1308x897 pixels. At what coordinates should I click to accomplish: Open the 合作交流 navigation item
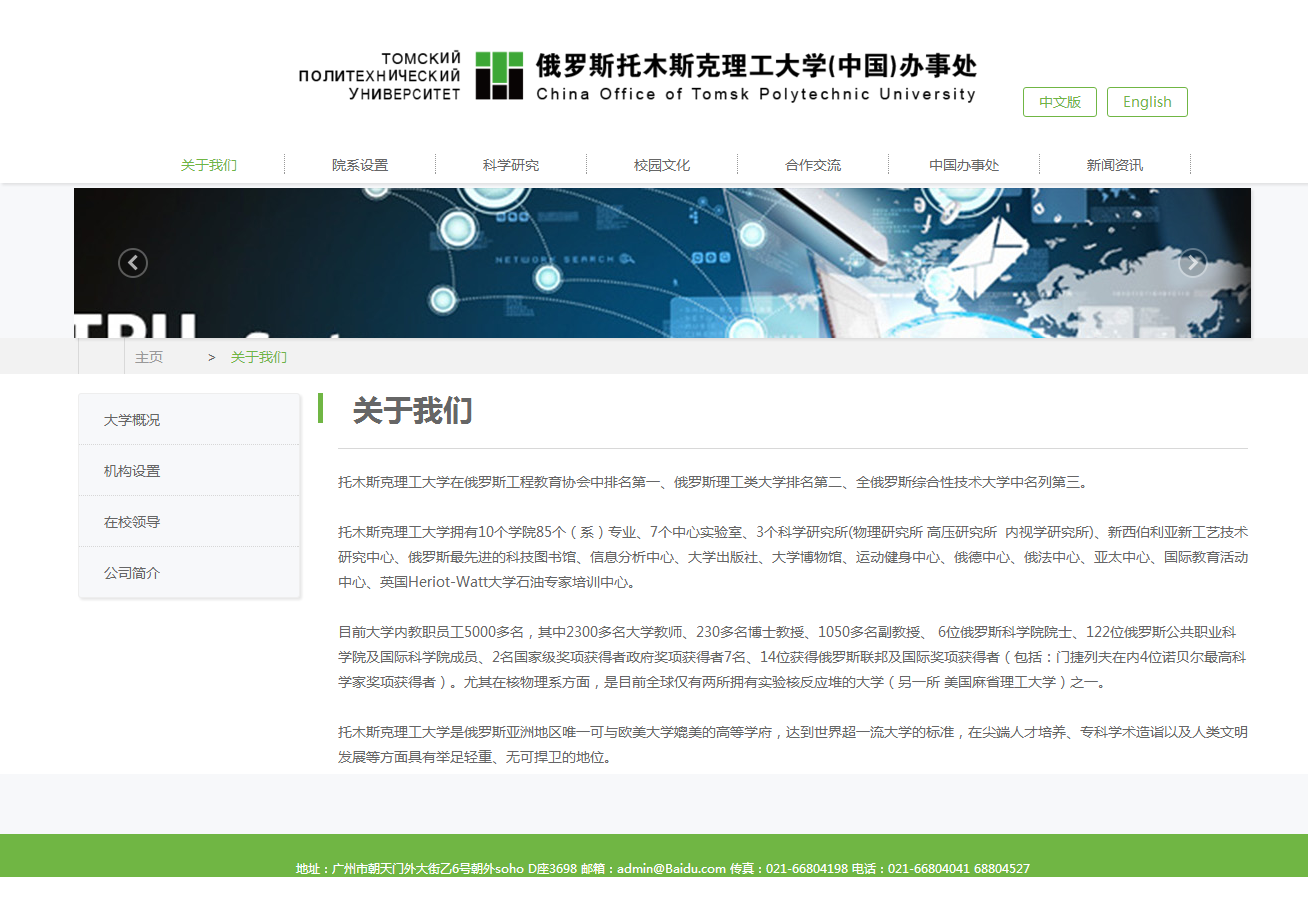813,165
